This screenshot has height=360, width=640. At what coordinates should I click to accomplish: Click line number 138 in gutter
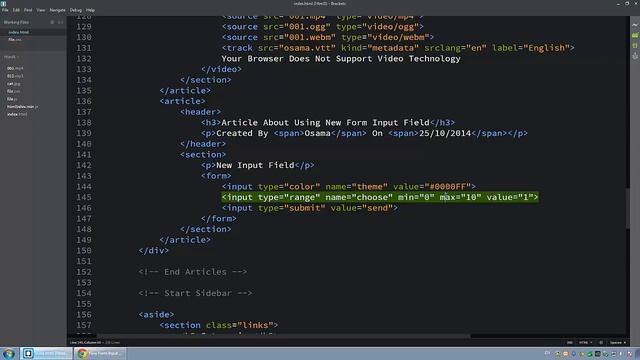[x=84, y=122]
